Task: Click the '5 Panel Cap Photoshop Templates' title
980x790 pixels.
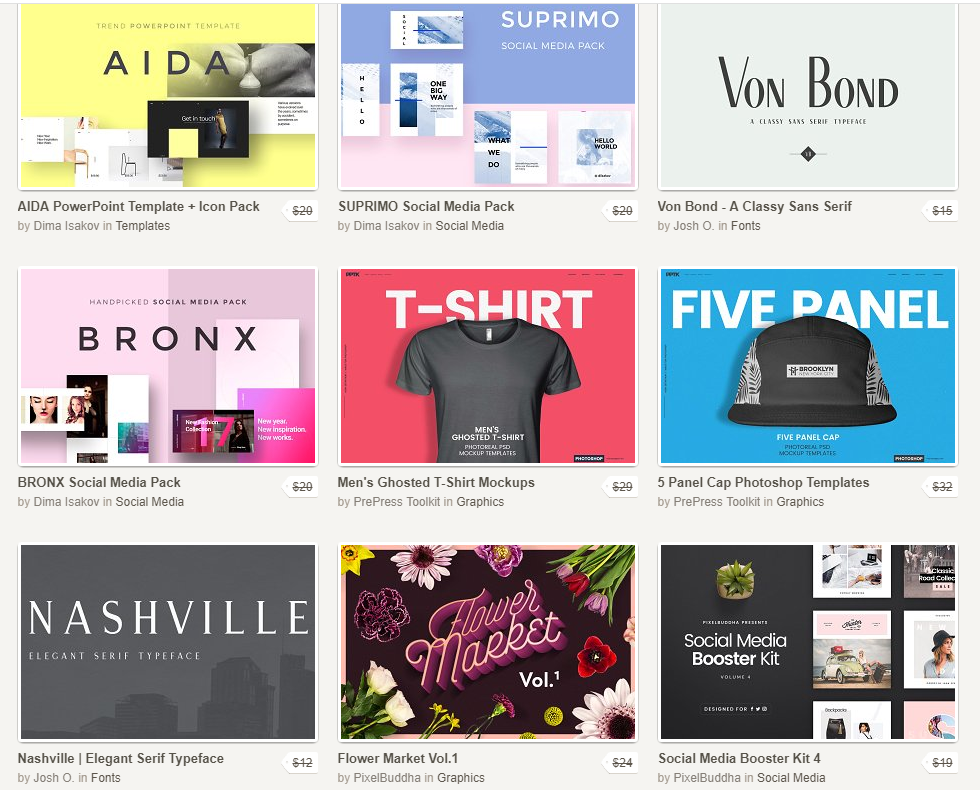Action: (x=763, y=482)
